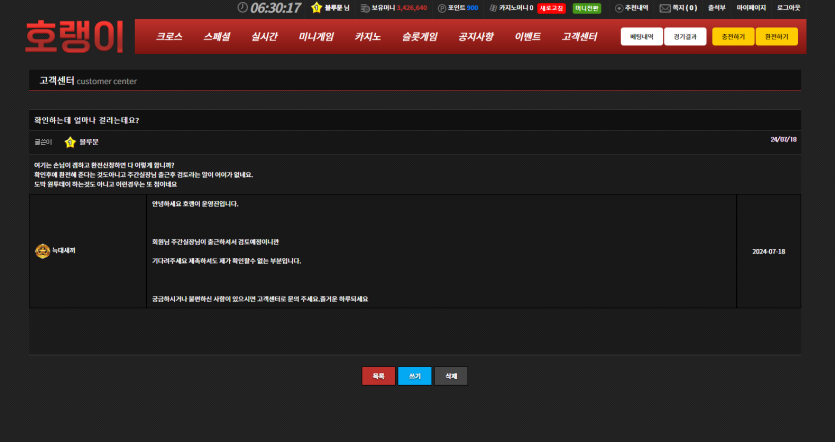
Task: Click the 고객센터 customer center heading
Action: 88,81
